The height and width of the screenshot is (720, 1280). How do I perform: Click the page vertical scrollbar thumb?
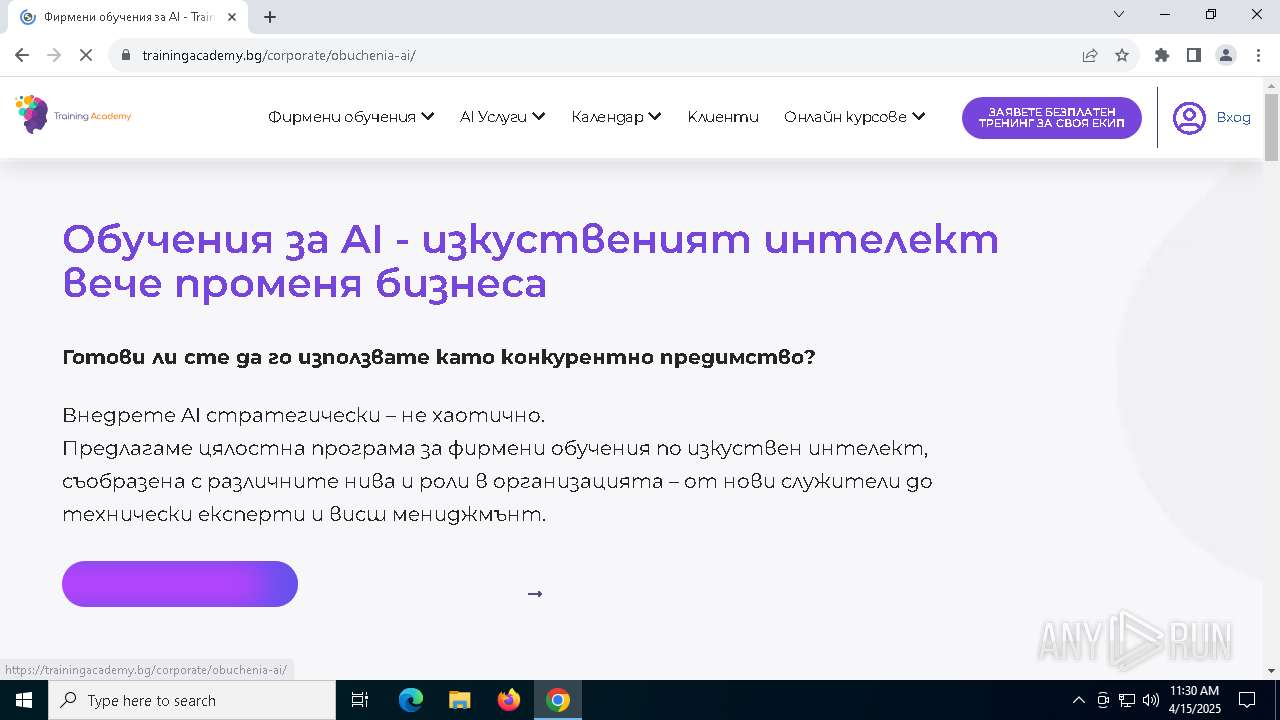tap(1271, 126)
